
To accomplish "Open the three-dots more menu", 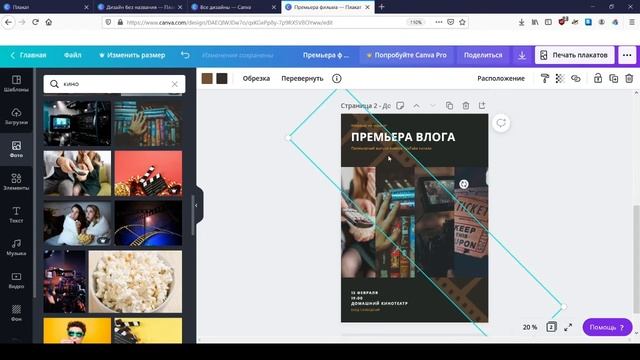I will tap(627, 55).
